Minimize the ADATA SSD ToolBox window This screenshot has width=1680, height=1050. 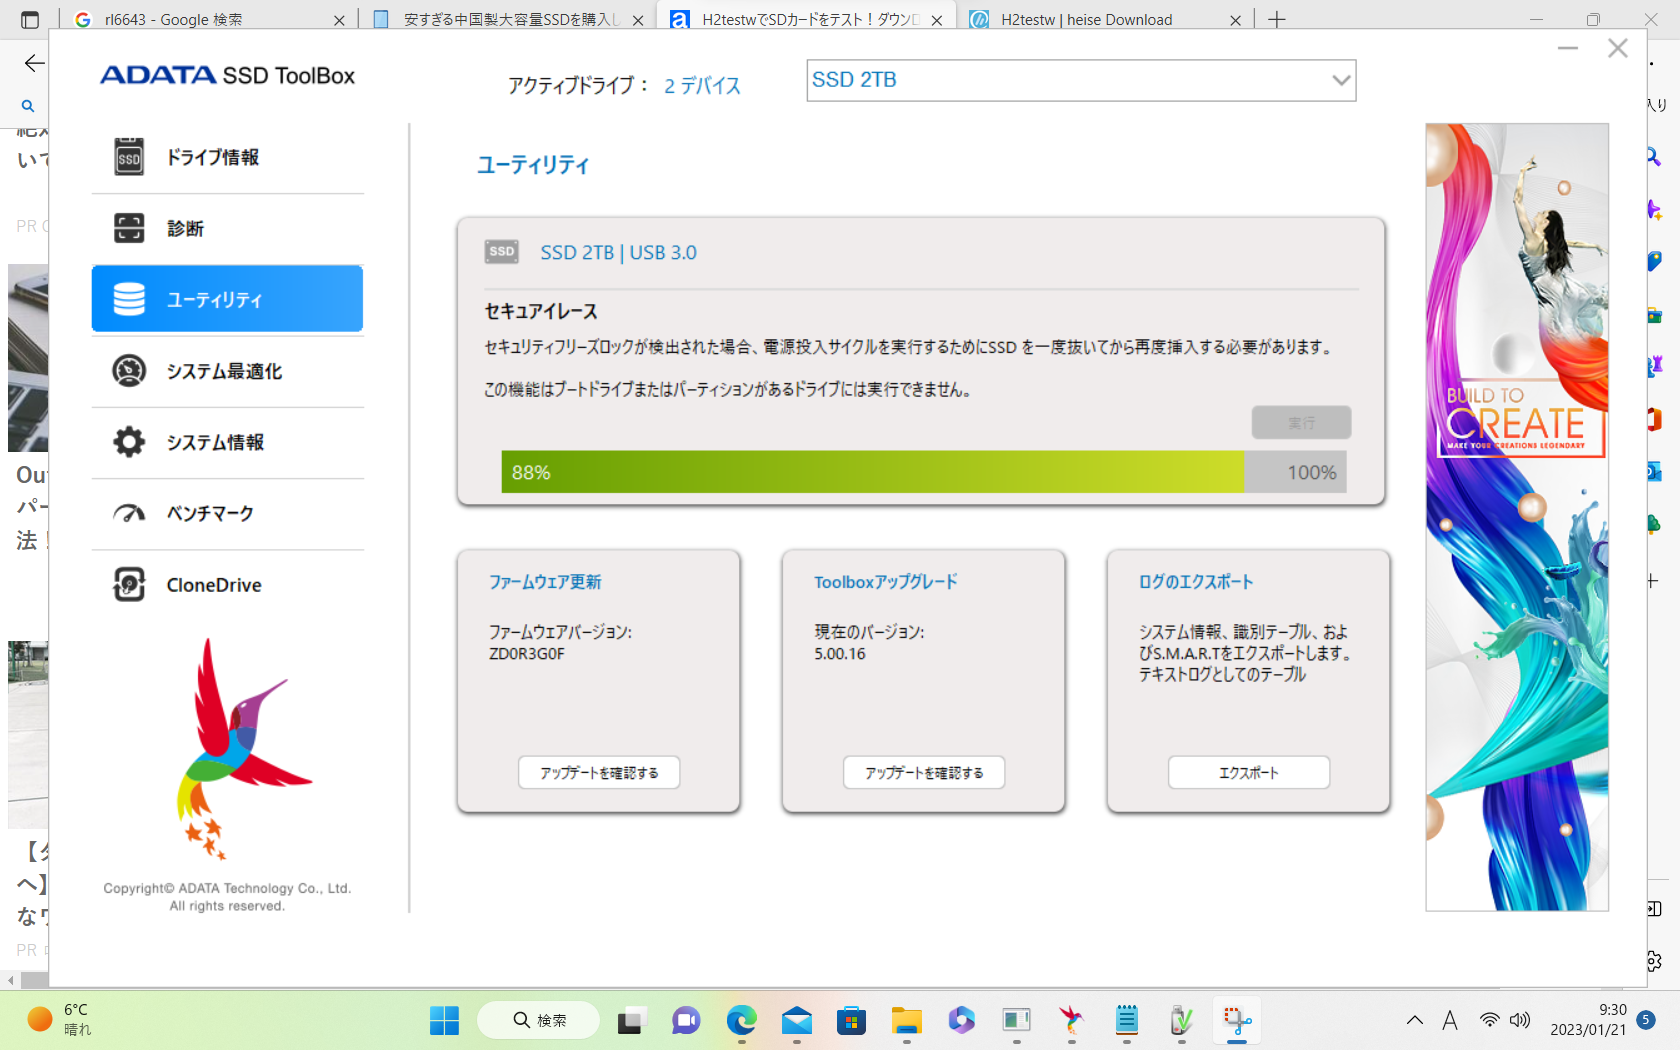pos(1567,48)
